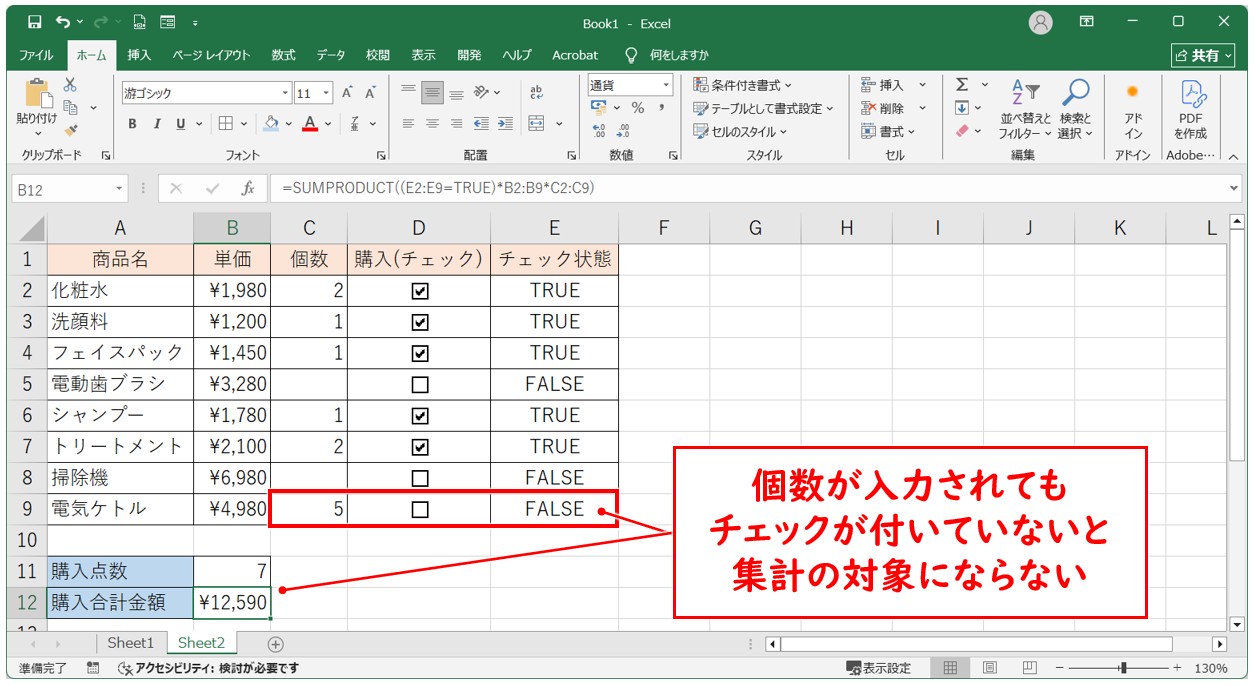The width and height of the screenshot is (1255, 686).
Task: Apply italic formatting
Action: pos(157,123)
